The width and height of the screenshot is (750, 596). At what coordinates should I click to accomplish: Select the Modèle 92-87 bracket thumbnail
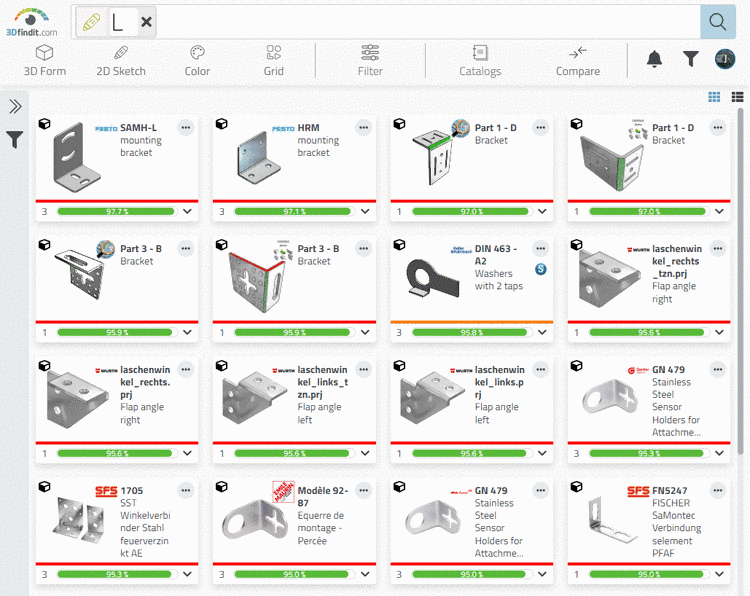pos(256,520)
